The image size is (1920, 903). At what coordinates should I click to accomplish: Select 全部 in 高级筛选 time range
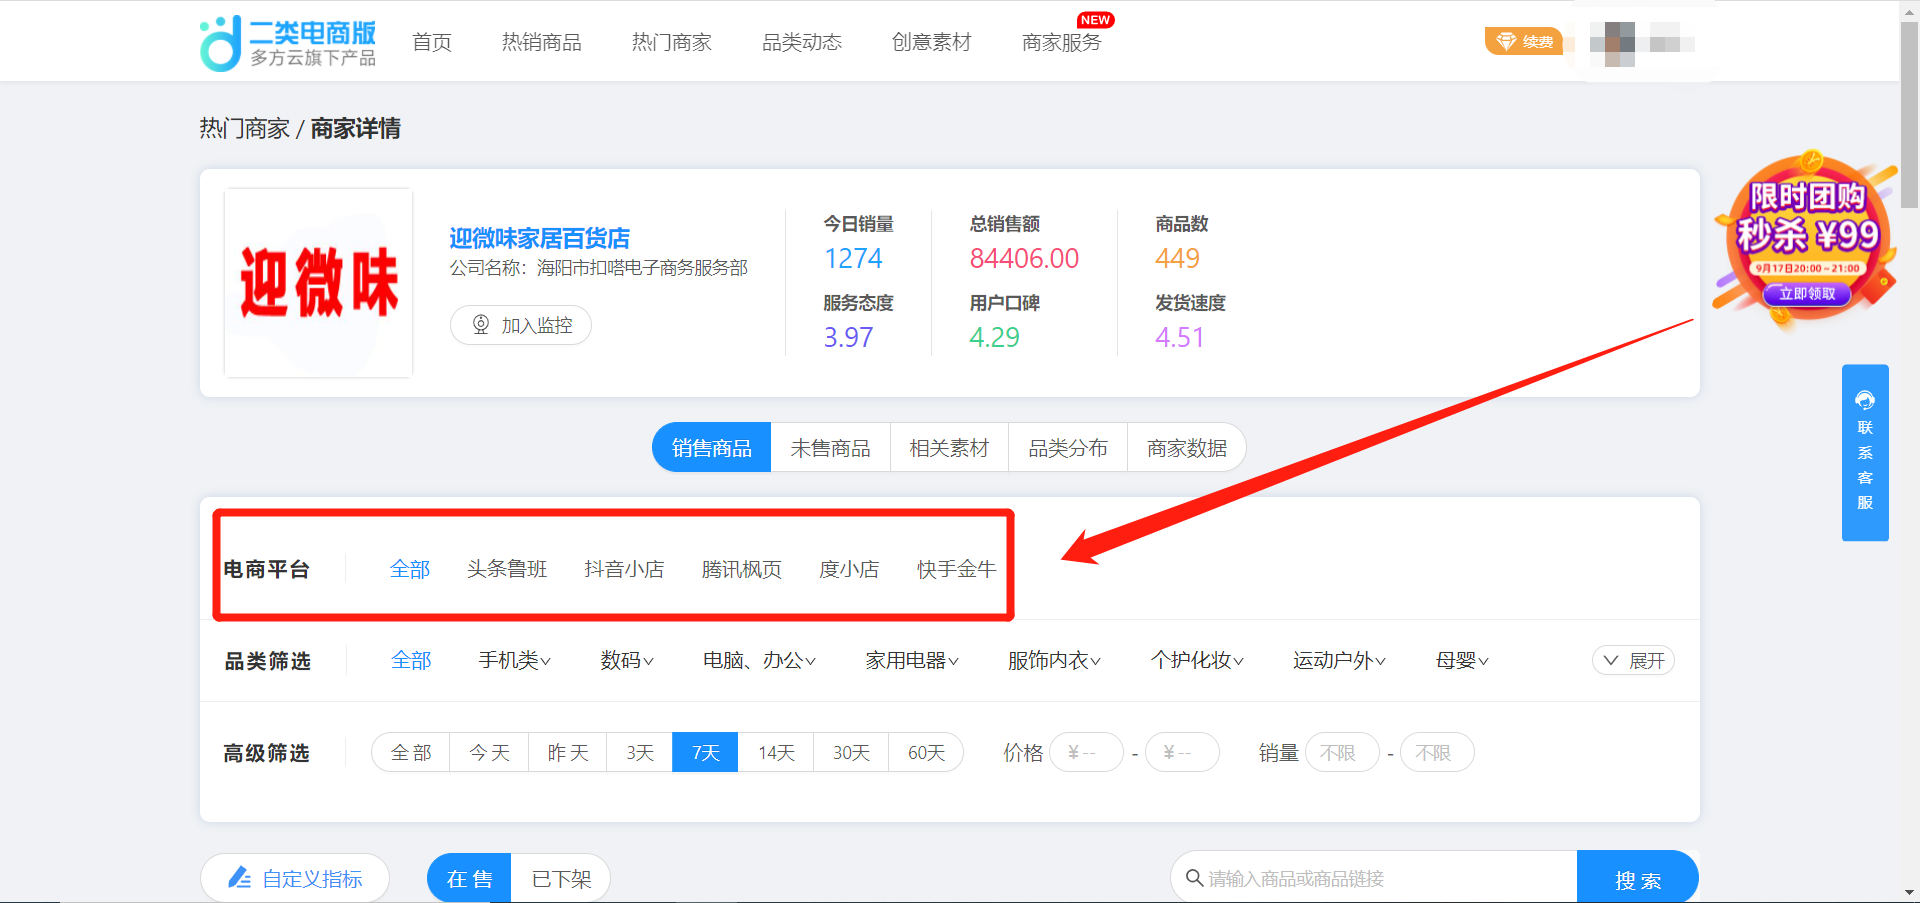point(411,752)
